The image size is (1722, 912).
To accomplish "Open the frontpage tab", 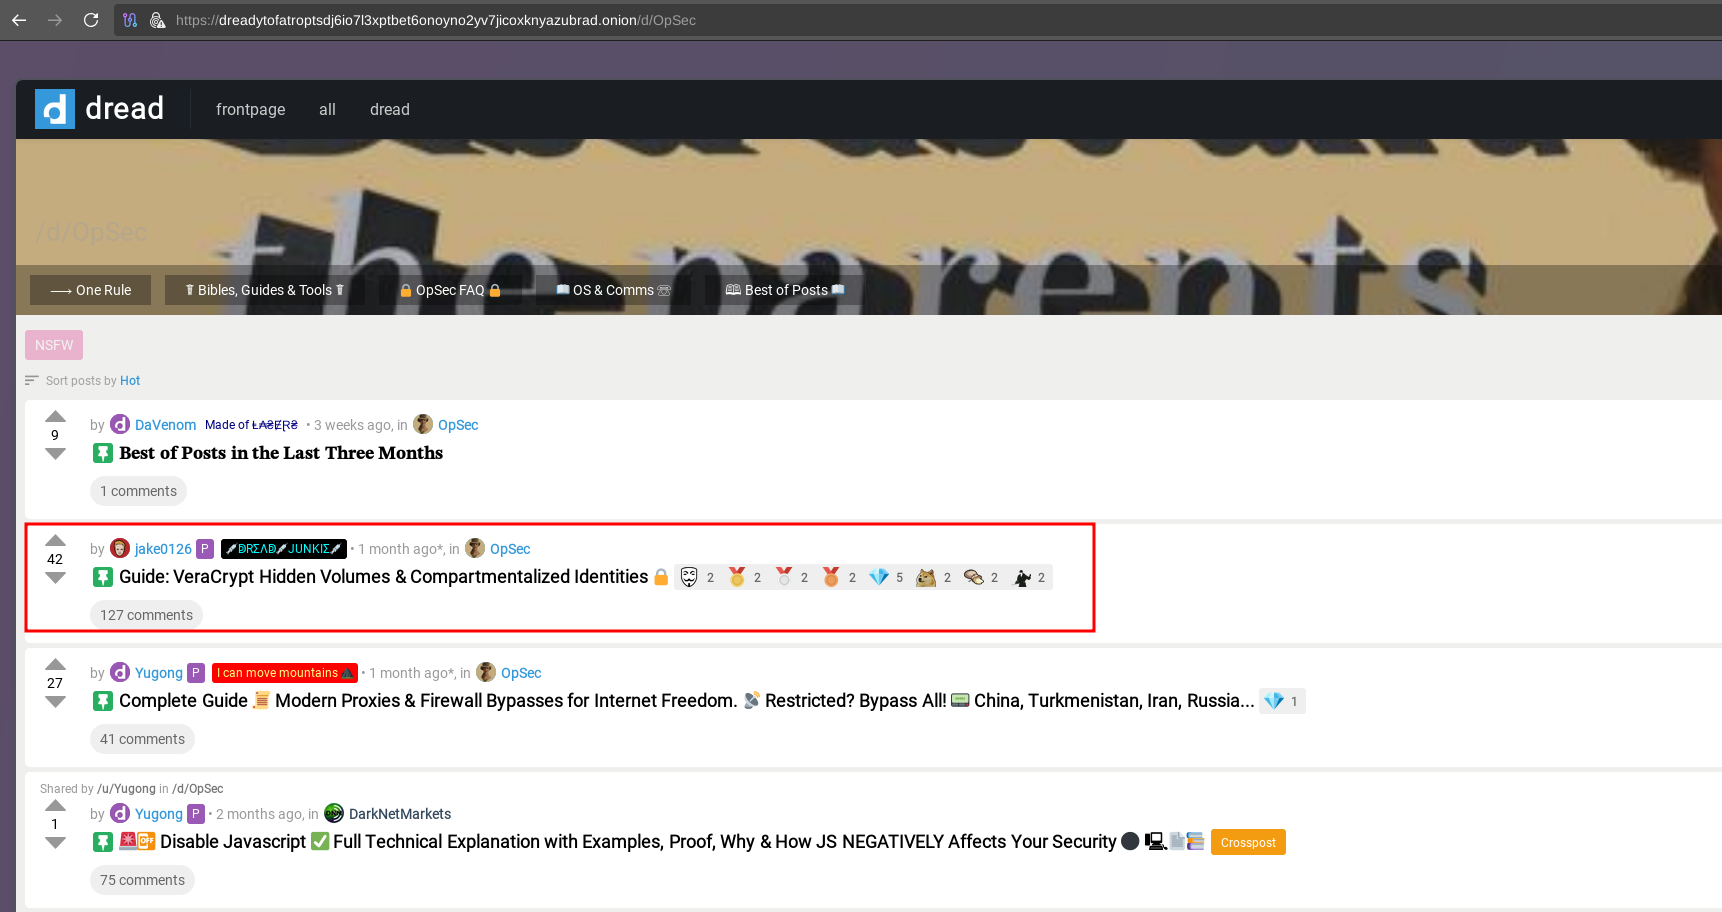I will click(x=250, y=110).
